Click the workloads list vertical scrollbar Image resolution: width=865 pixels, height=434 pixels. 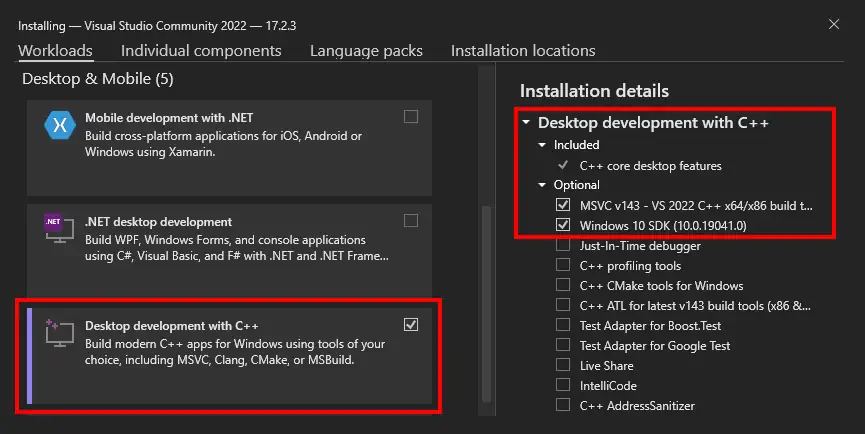(487, 300)
